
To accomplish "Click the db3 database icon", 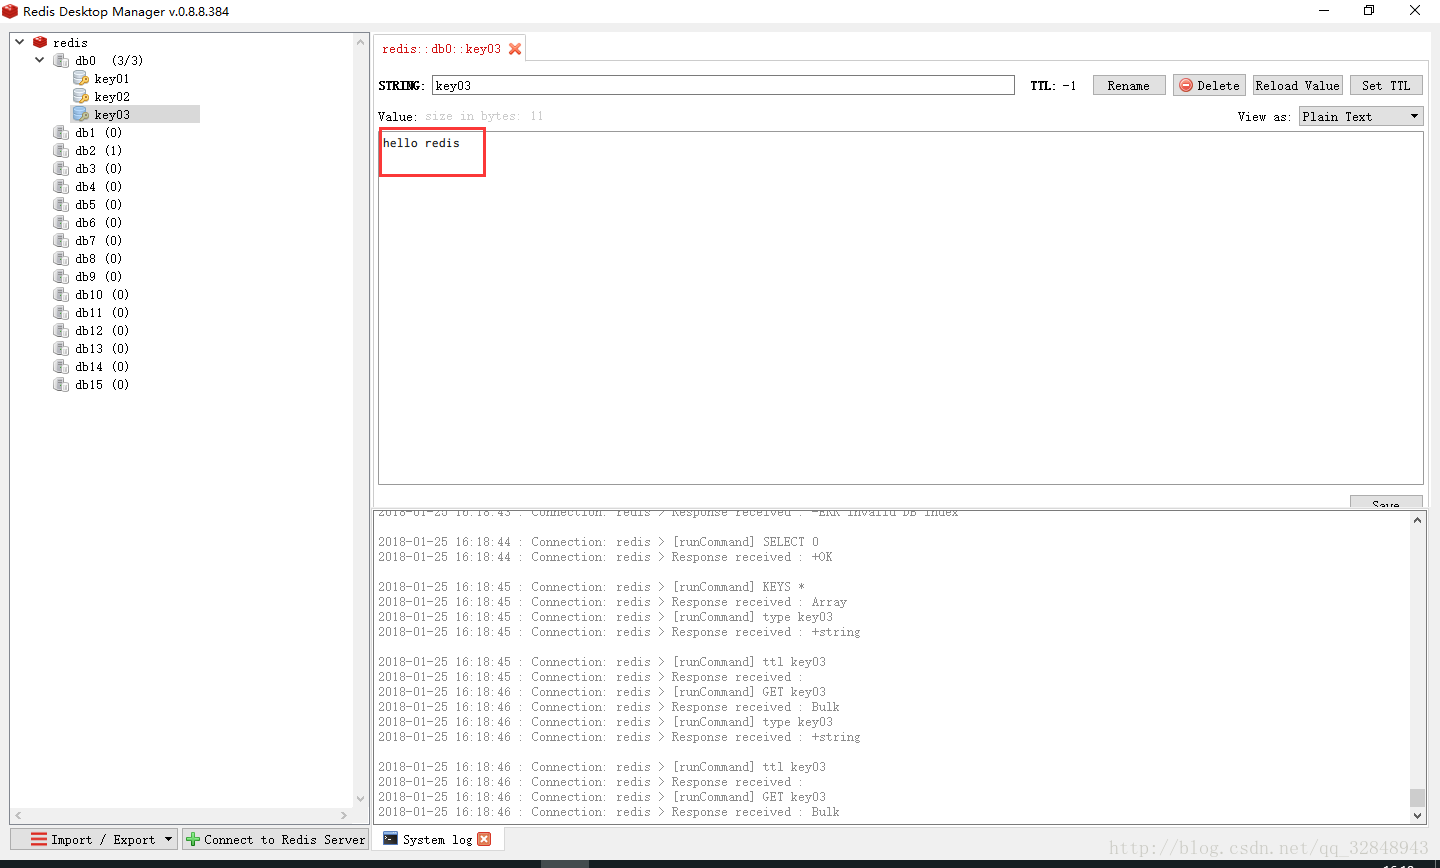I will coord(61,168).
